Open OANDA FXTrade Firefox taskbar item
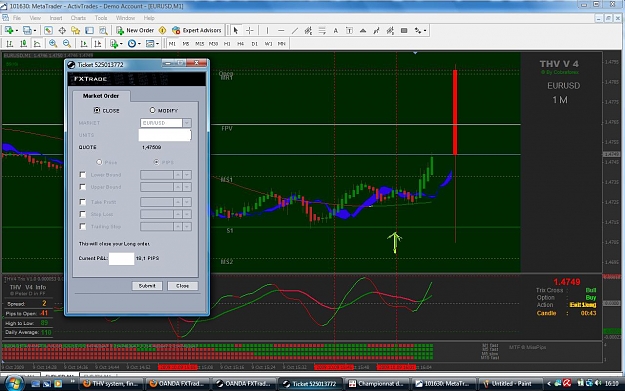 coord(176,383)
